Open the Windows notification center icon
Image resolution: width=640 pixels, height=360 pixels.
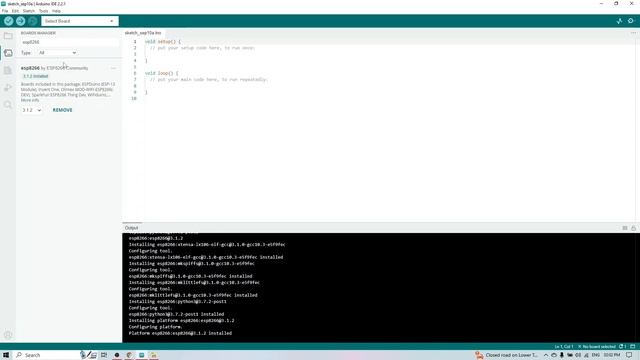tap(629, 355)
